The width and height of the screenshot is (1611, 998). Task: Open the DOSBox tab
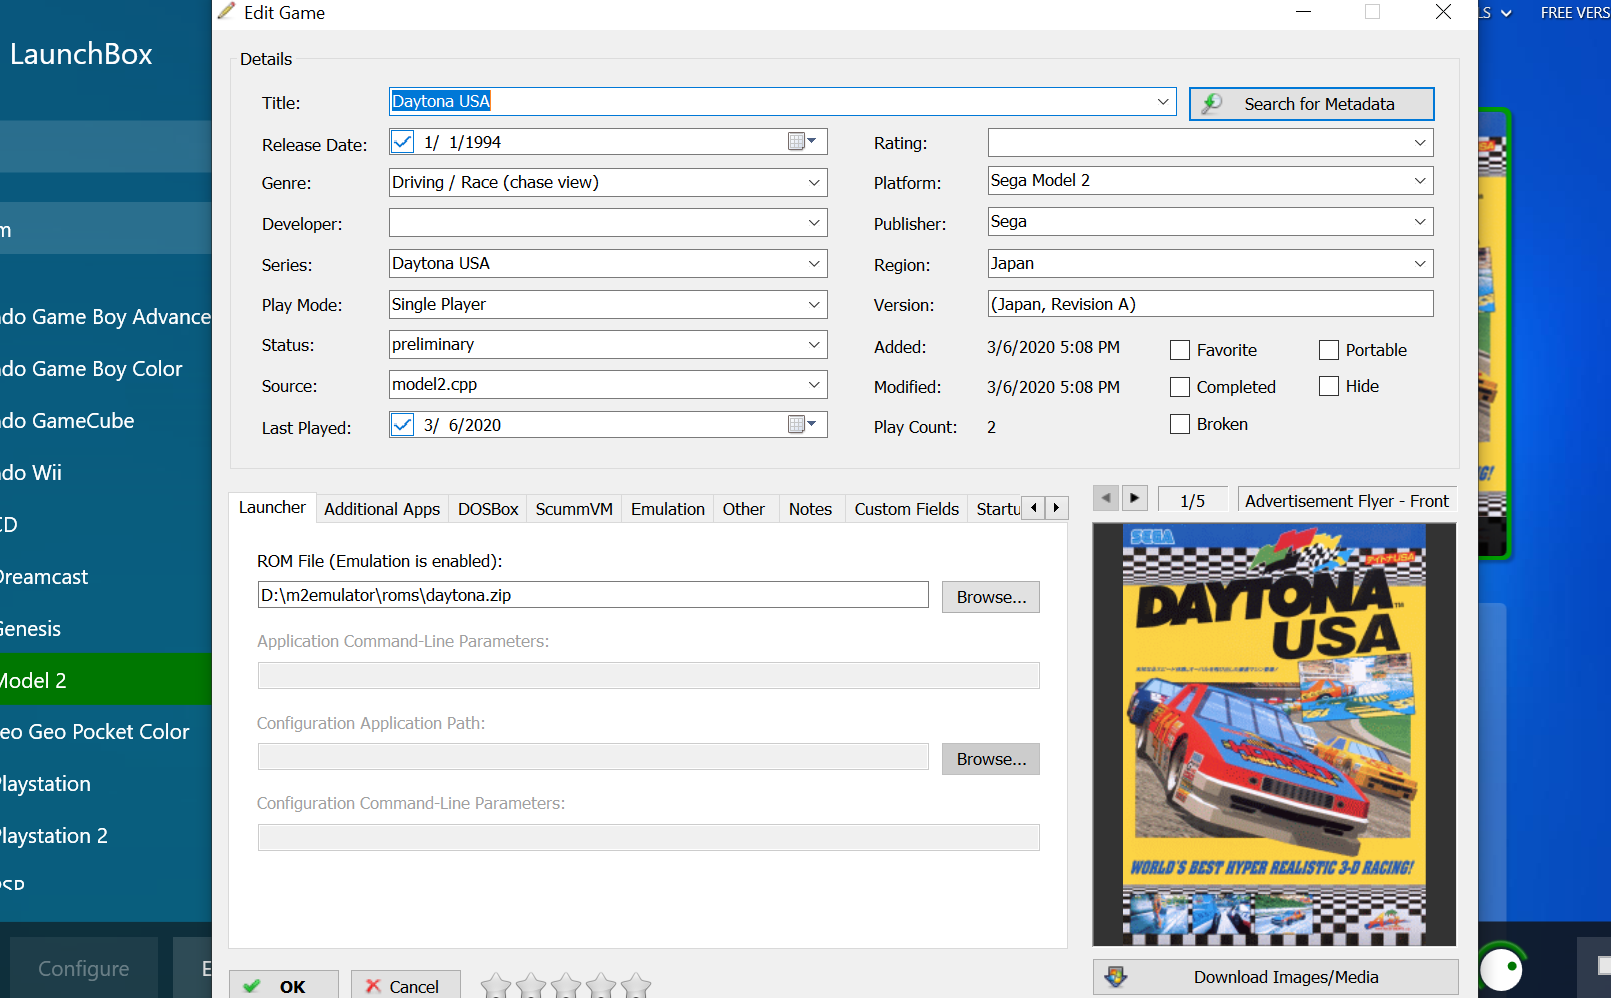tap(488, 509)
